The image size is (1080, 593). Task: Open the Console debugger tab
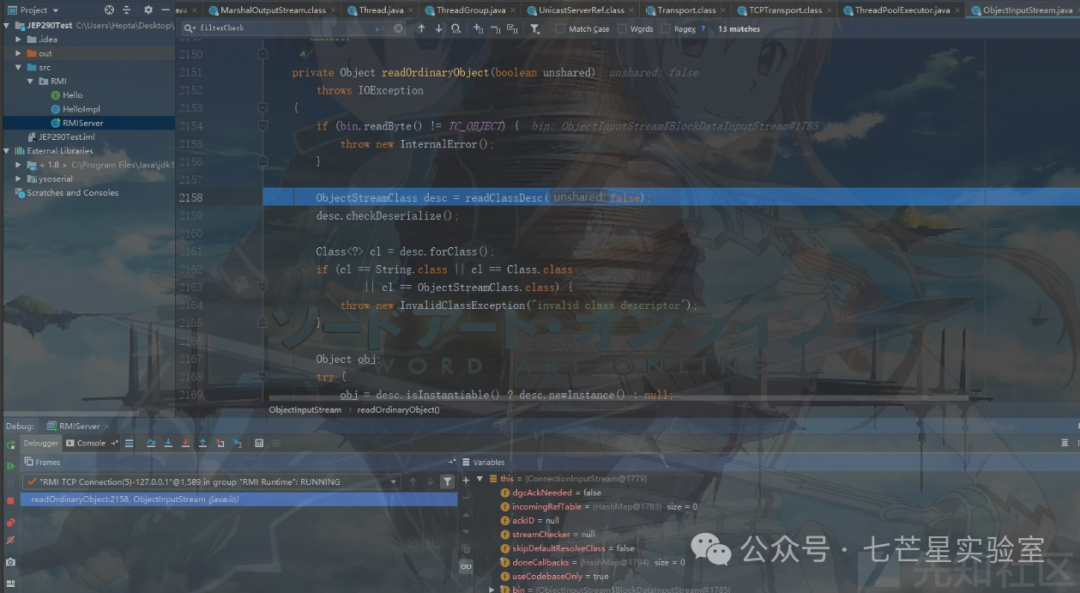tap(90, 443)
